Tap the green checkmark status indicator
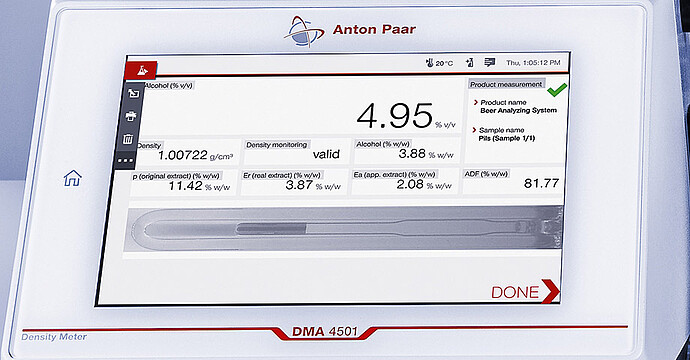690x360 pixels. click(x=557, y=89)
